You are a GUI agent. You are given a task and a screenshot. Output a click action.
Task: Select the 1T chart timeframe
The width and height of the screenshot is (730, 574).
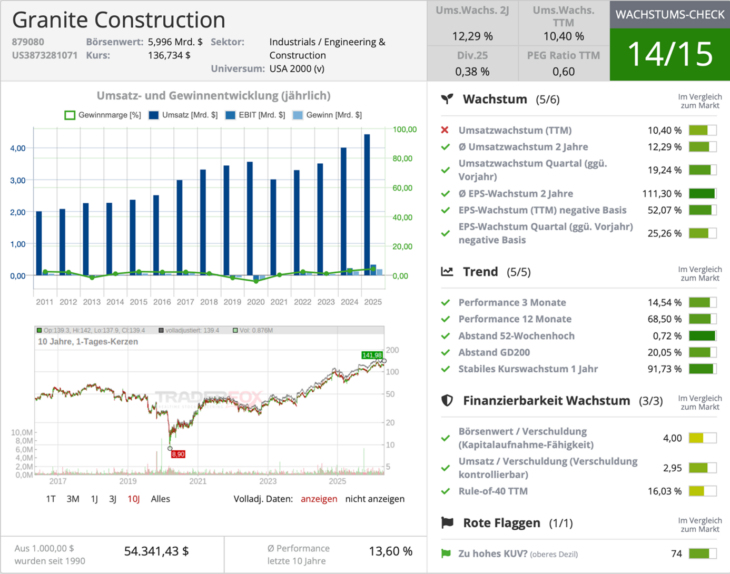(x=51, y=499)
